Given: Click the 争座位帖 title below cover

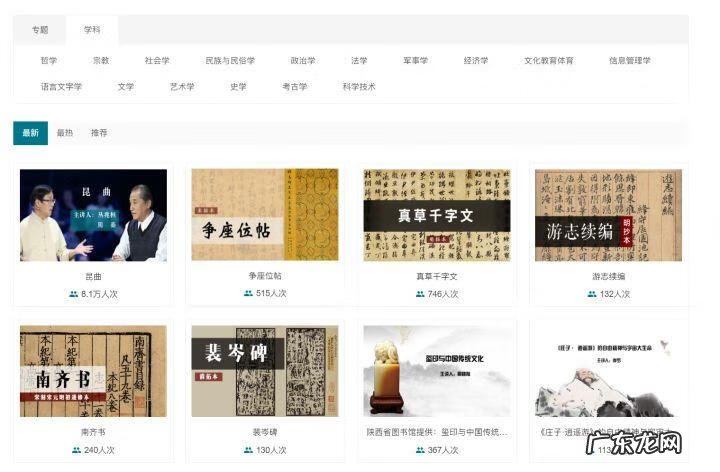Looking at the screenshot, I should point(265,276).
